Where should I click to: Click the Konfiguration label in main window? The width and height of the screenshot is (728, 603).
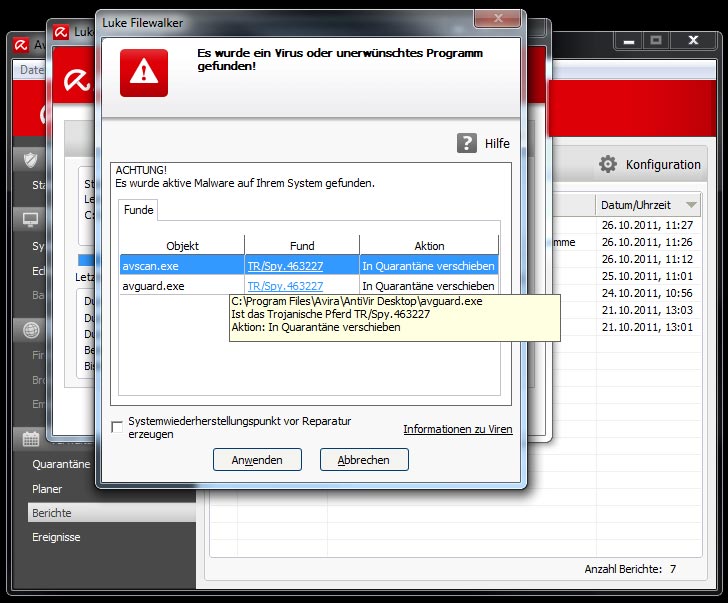[663, 164]
